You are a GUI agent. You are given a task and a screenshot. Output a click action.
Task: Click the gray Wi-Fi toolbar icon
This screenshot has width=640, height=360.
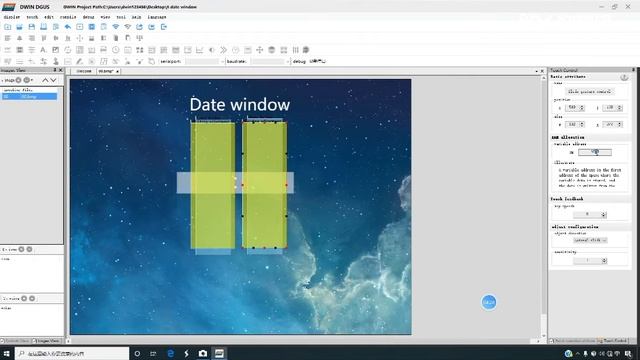[128, 27]
